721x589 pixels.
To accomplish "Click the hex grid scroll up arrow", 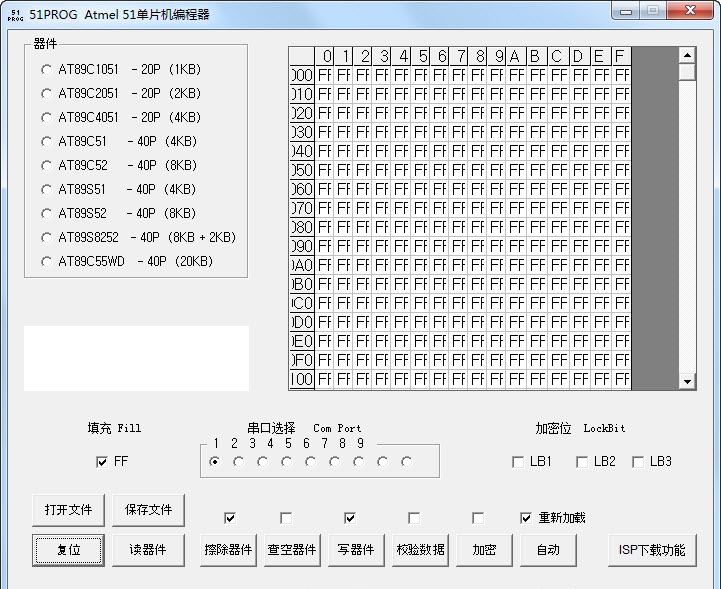I will [687, 56].
